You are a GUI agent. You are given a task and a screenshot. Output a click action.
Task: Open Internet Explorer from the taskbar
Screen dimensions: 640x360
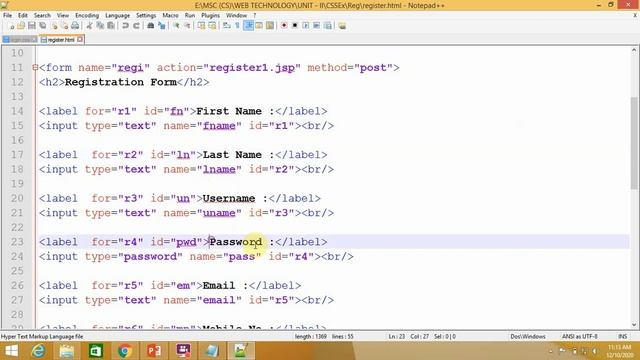tap(38, 351)
